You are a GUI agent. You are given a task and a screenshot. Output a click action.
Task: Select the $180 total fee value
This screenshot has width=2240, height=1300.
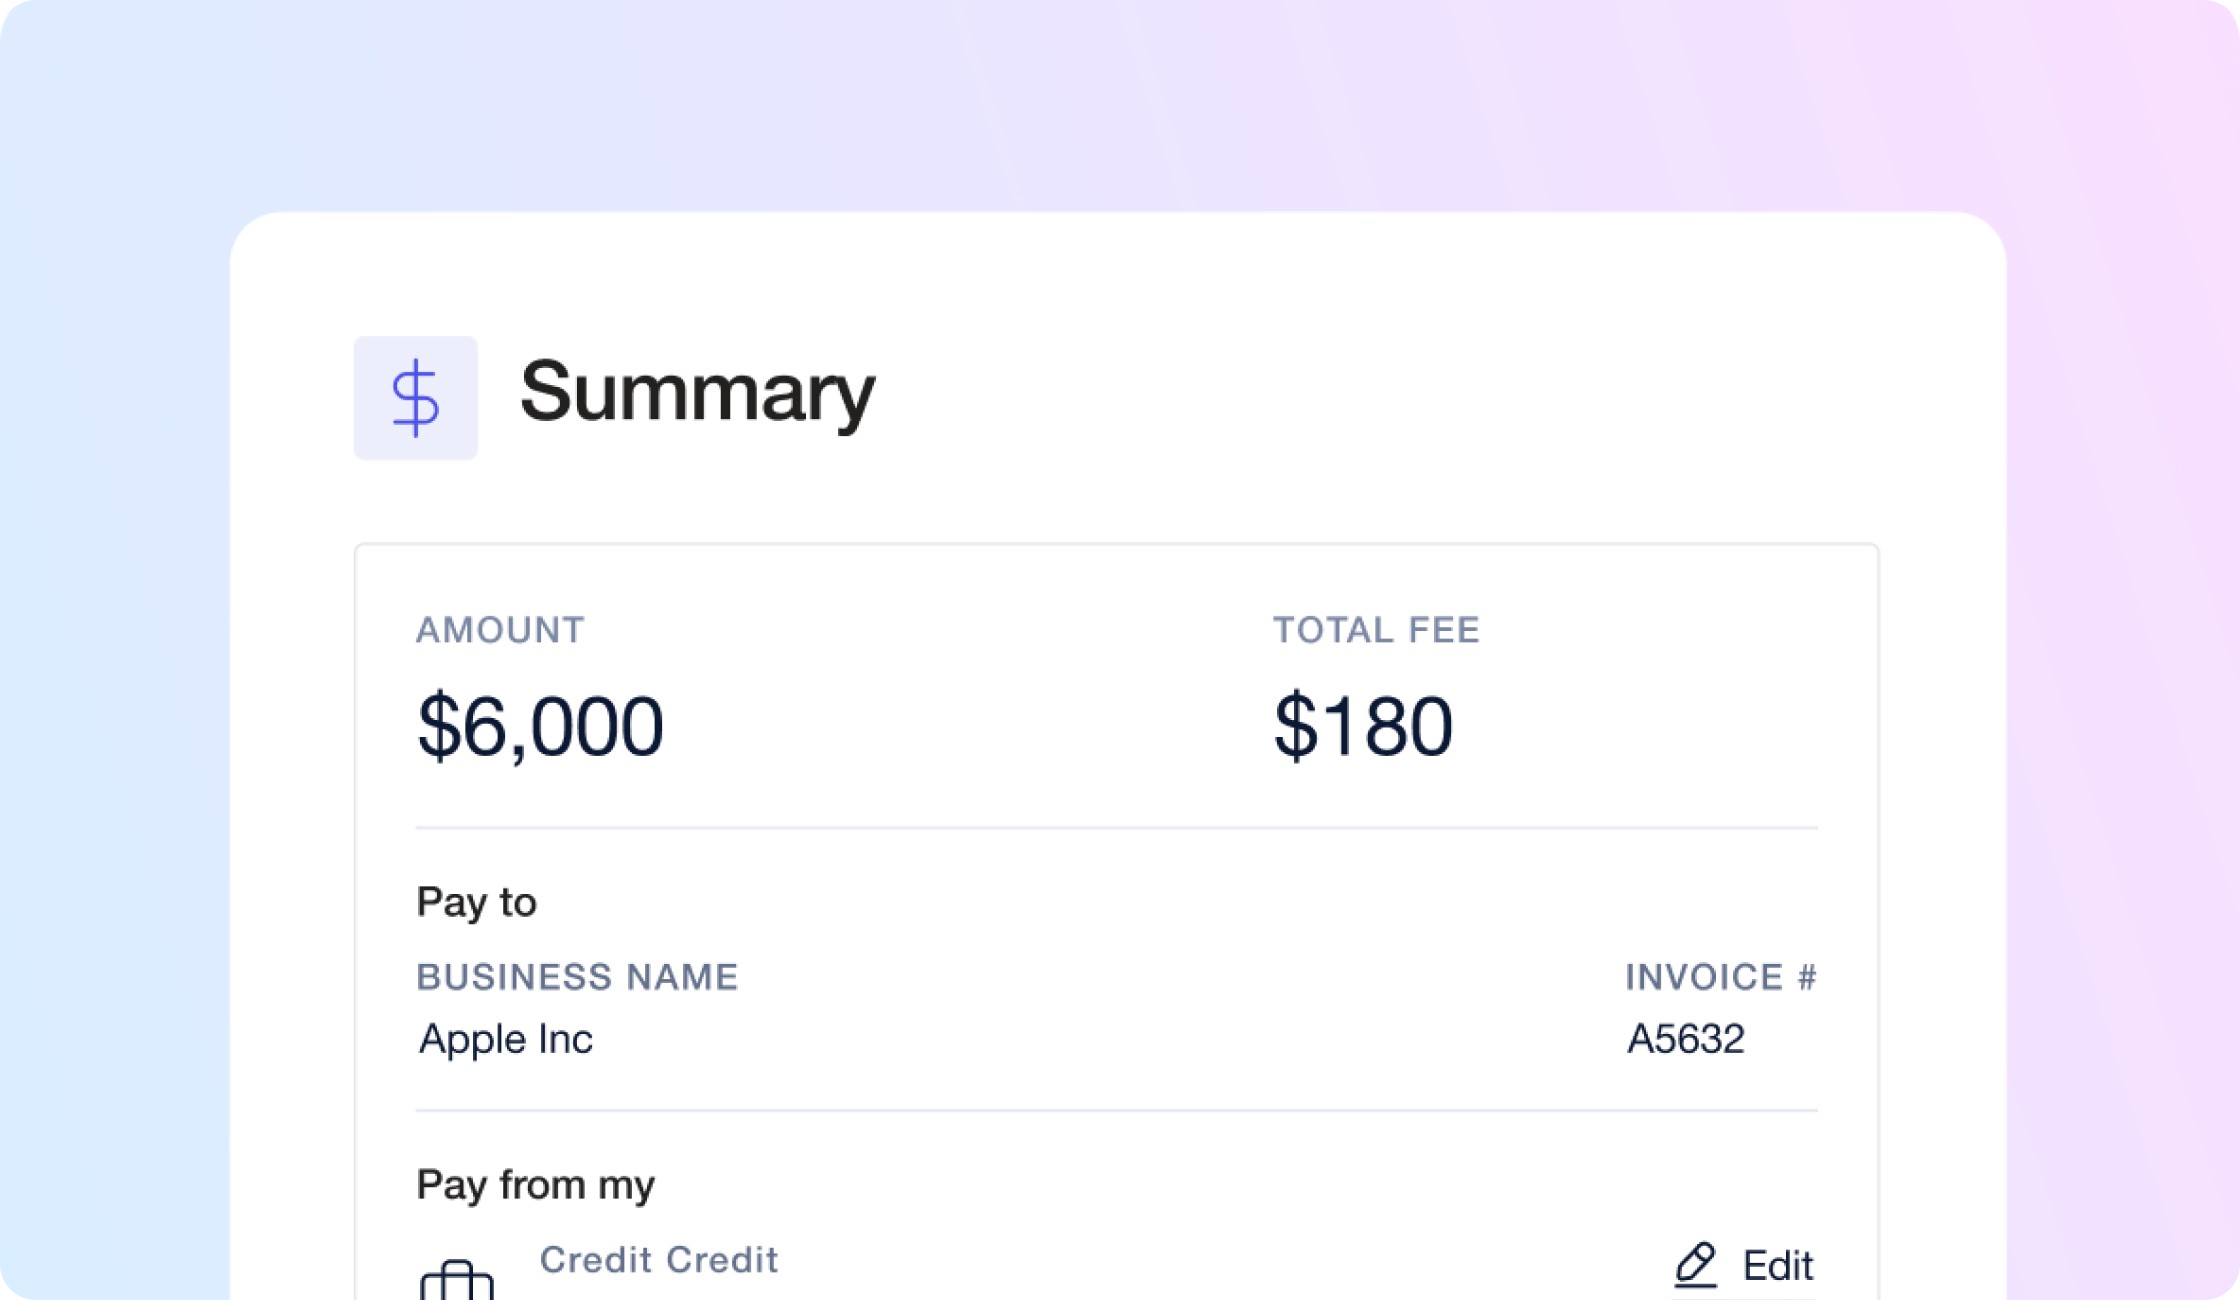(x=1362, y=726)
